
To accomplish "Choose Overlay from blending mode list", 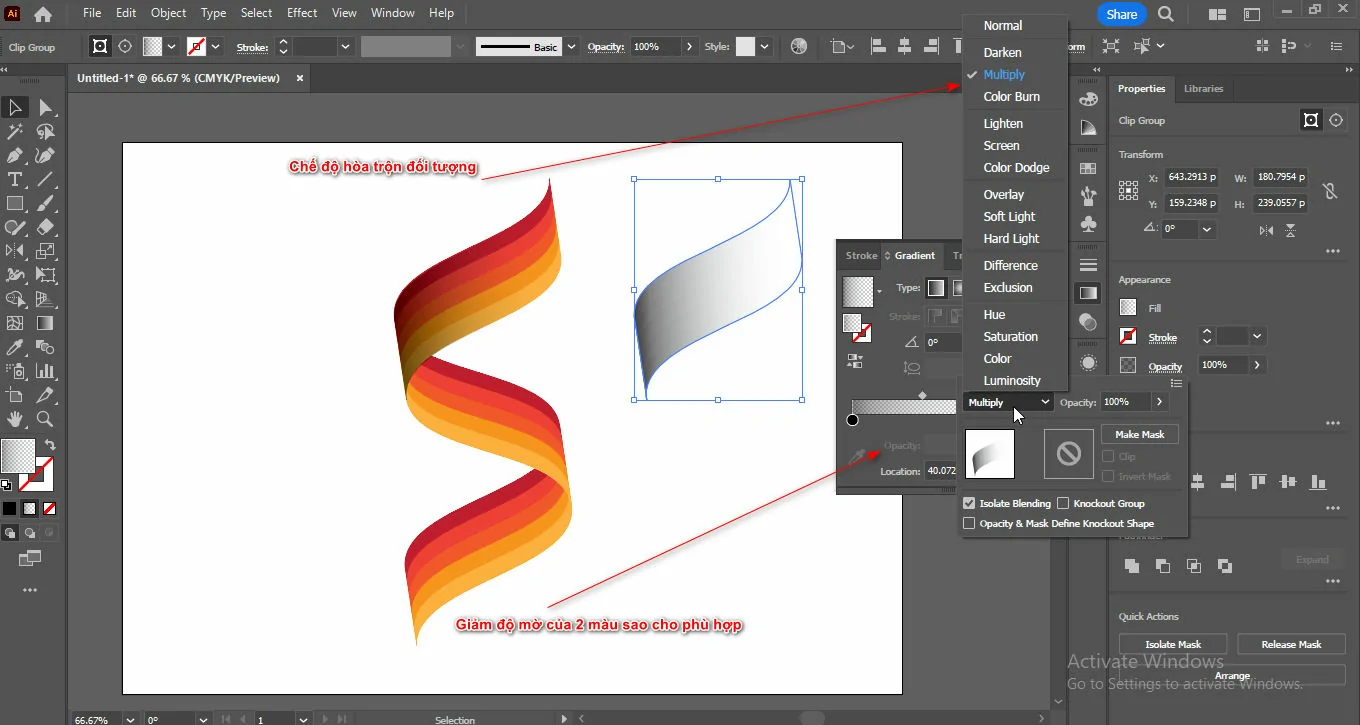I will click(1003, 195).
